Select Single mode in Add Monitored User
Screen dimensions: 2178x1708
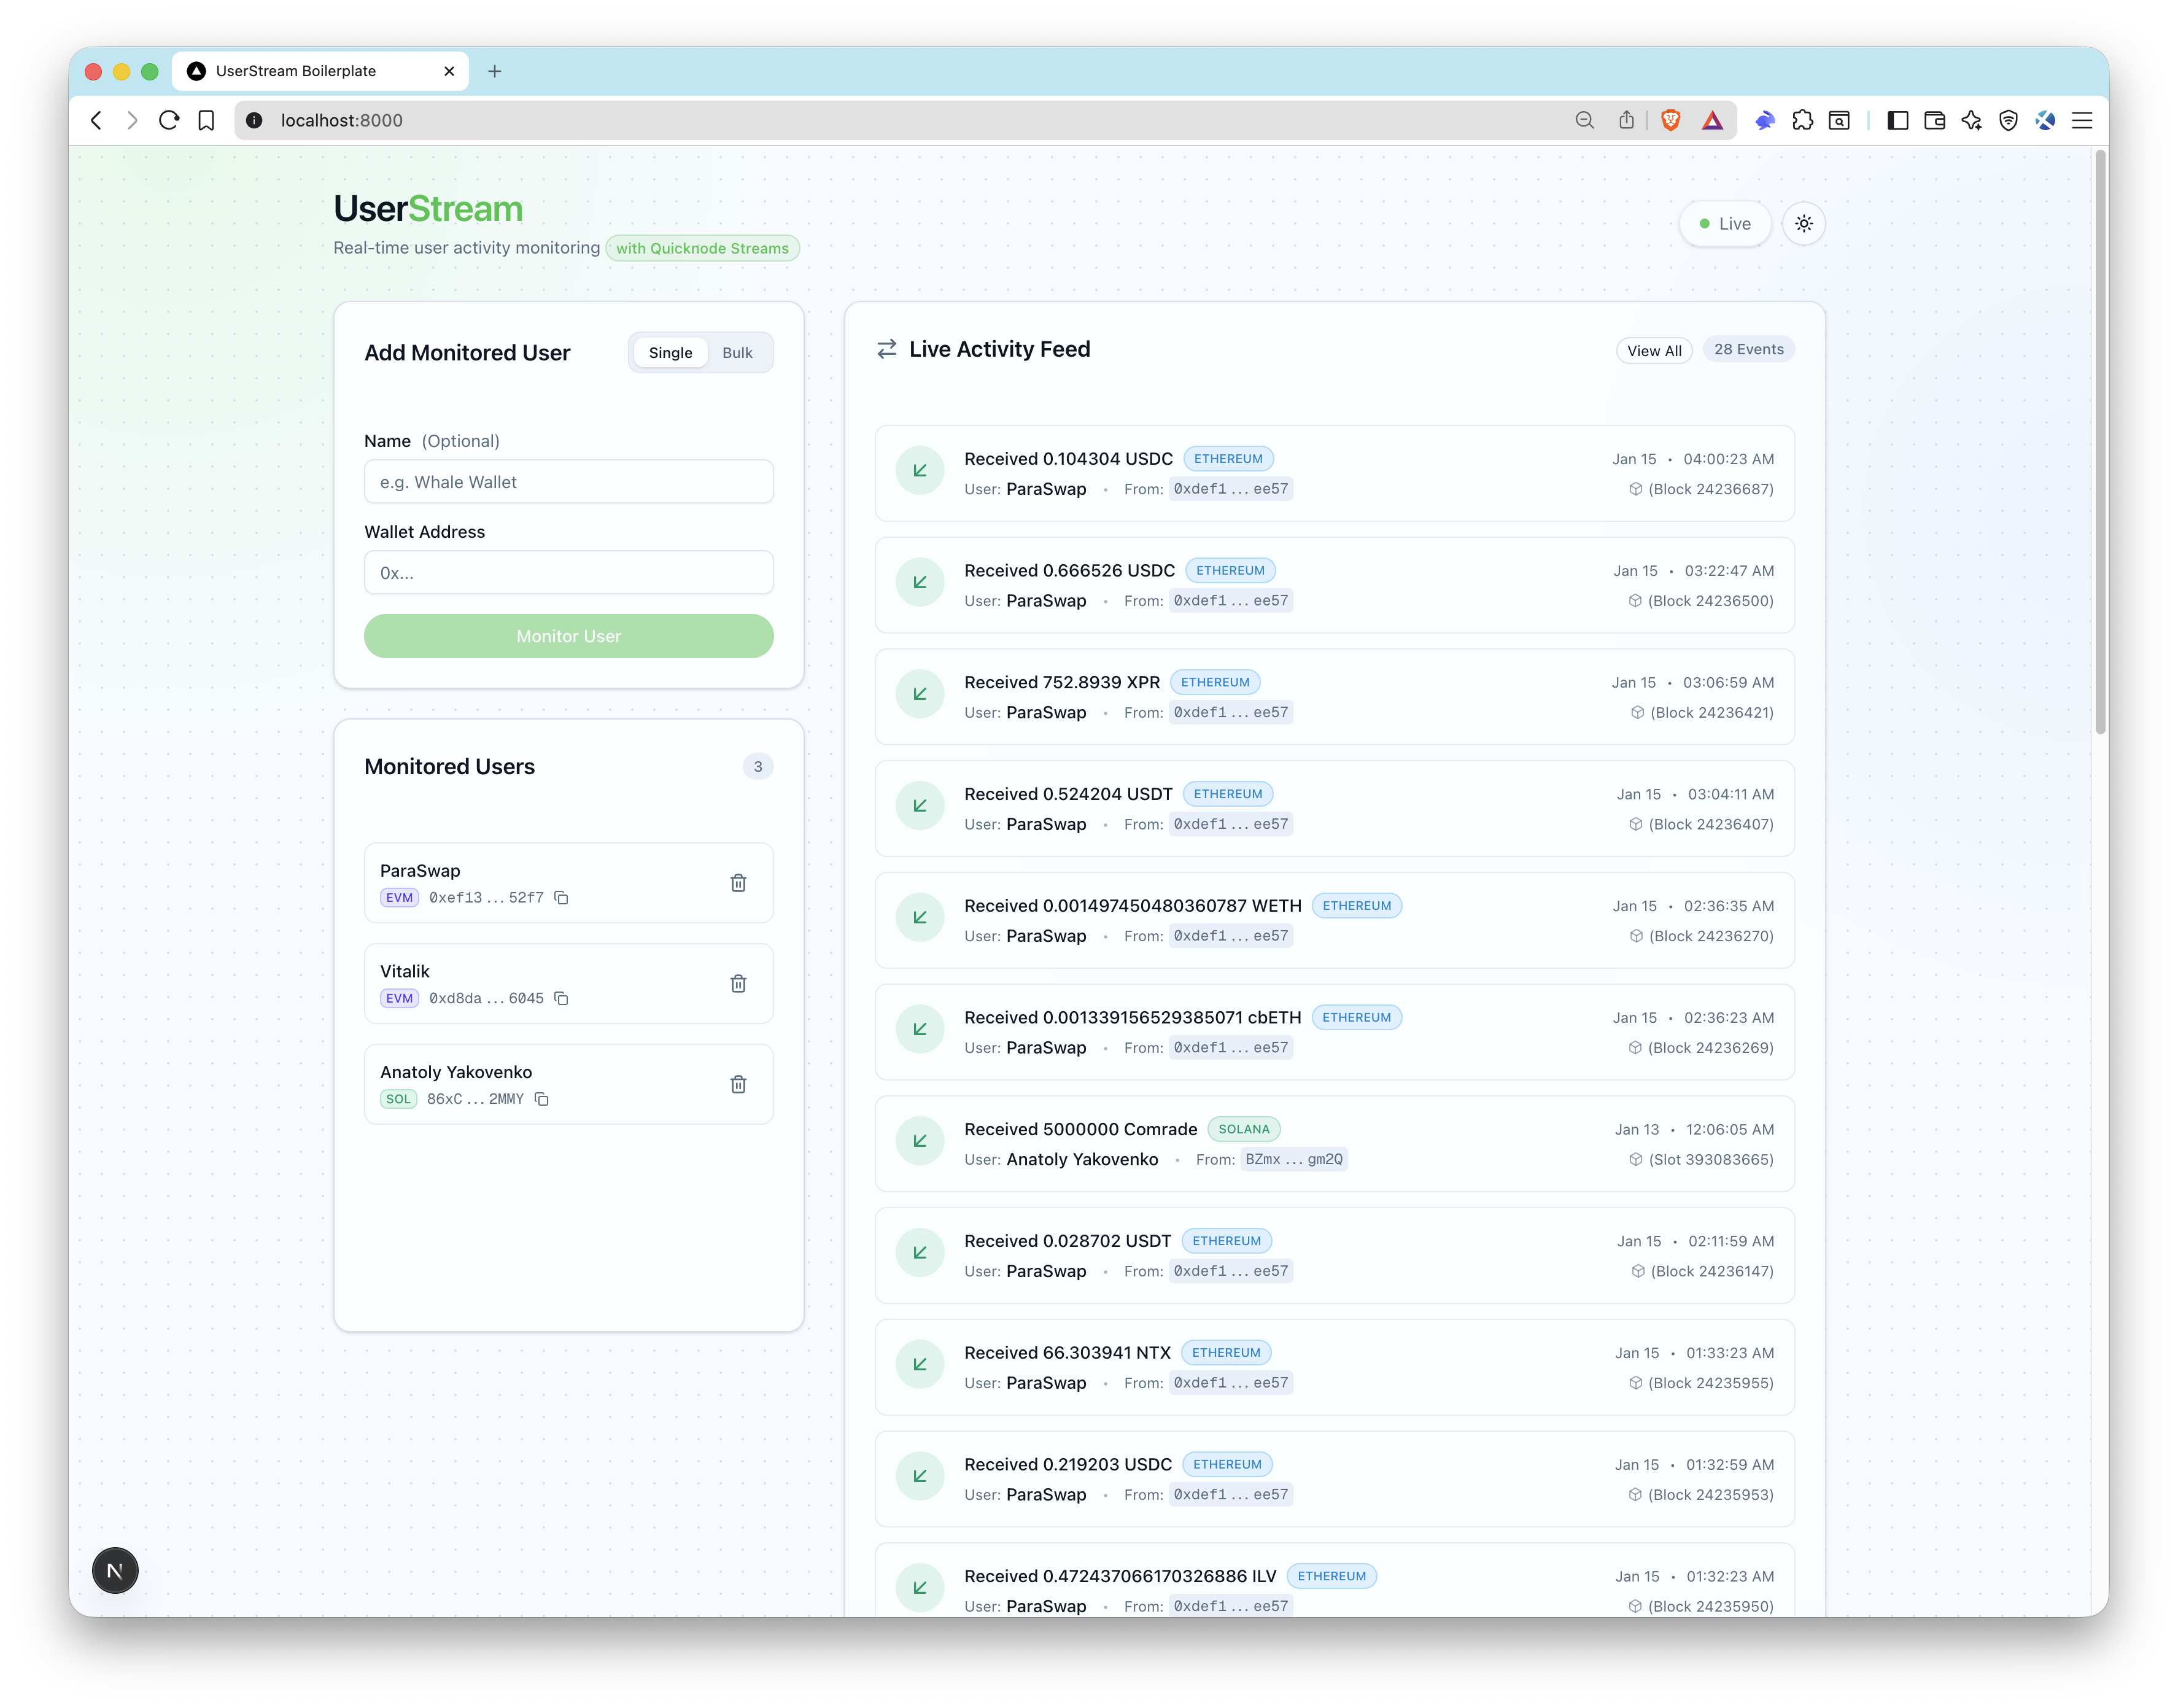pyautogui.click(x=670, y=352)
